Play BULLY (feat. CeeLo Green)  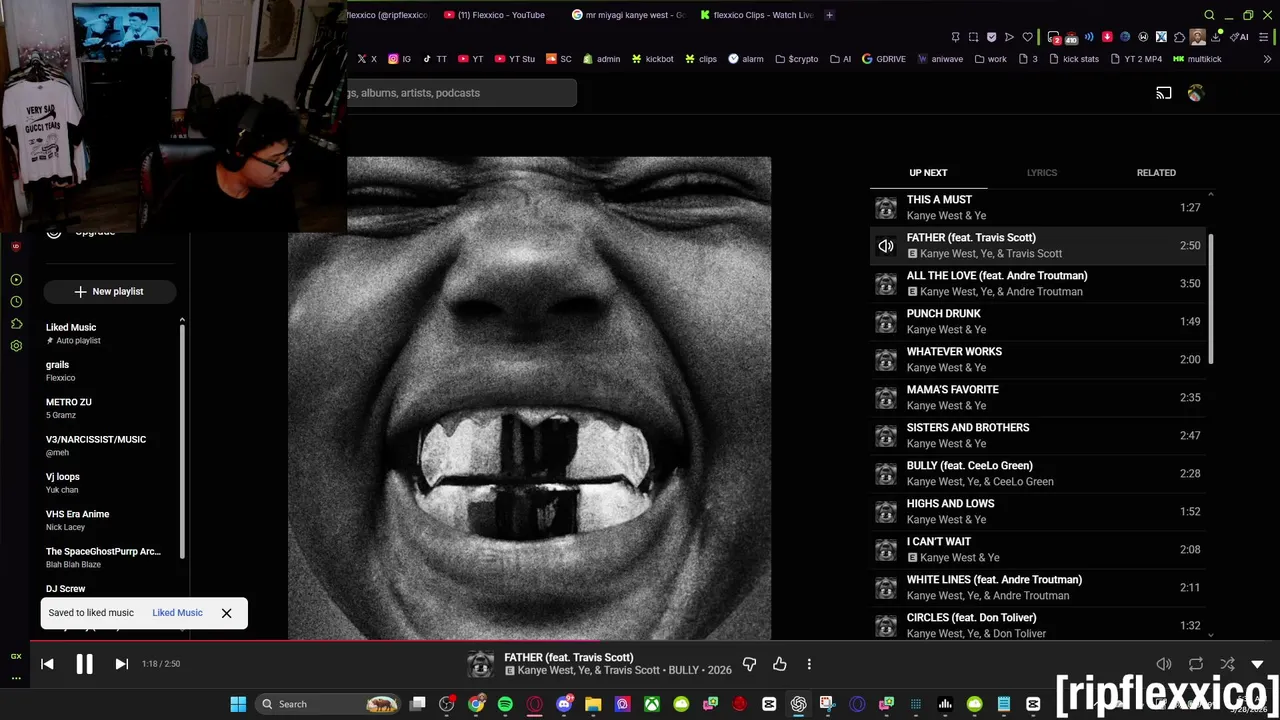coord(1038,474)
